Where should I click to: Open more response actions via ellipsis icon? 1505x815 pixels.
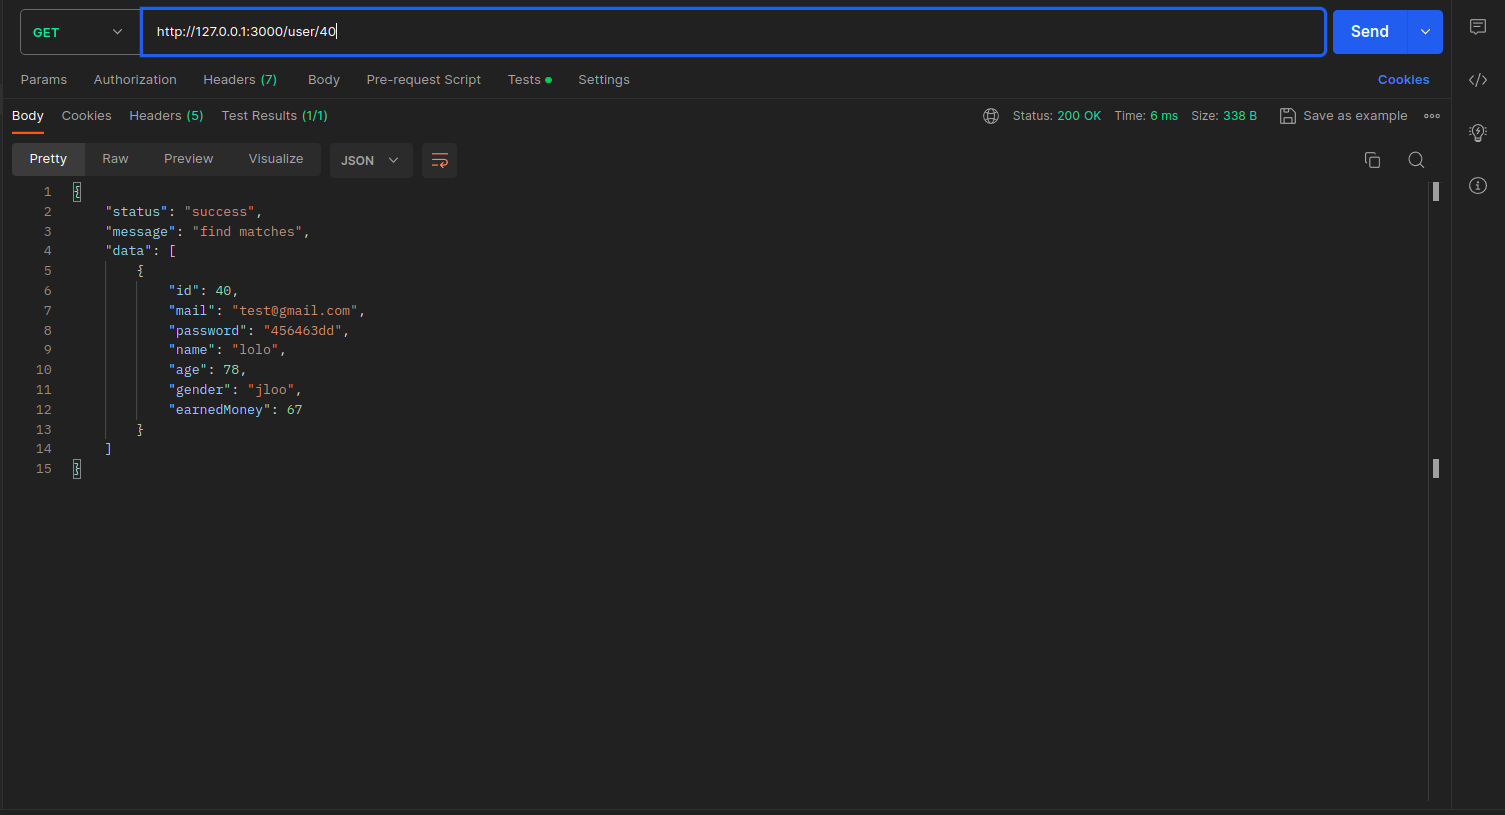[1431, 116]
